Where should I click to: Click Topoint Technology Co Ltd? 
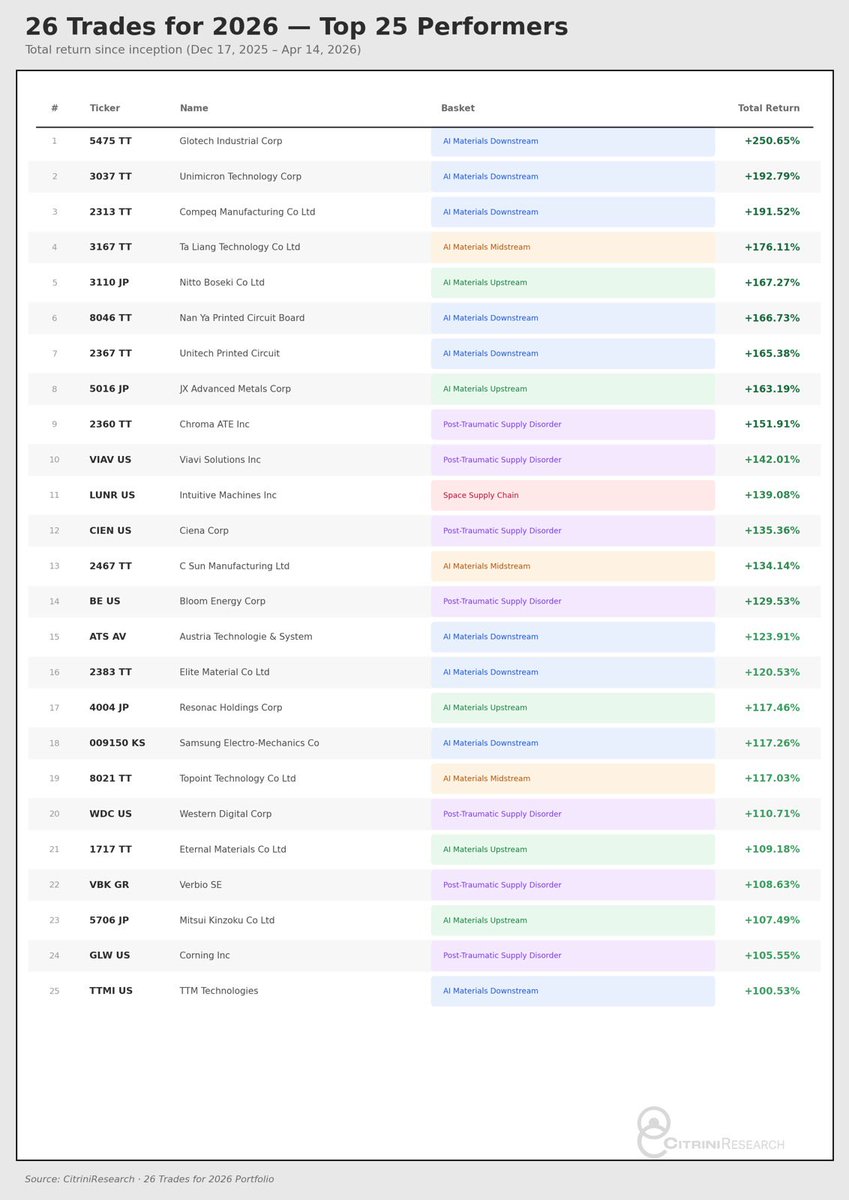(238, 779)
